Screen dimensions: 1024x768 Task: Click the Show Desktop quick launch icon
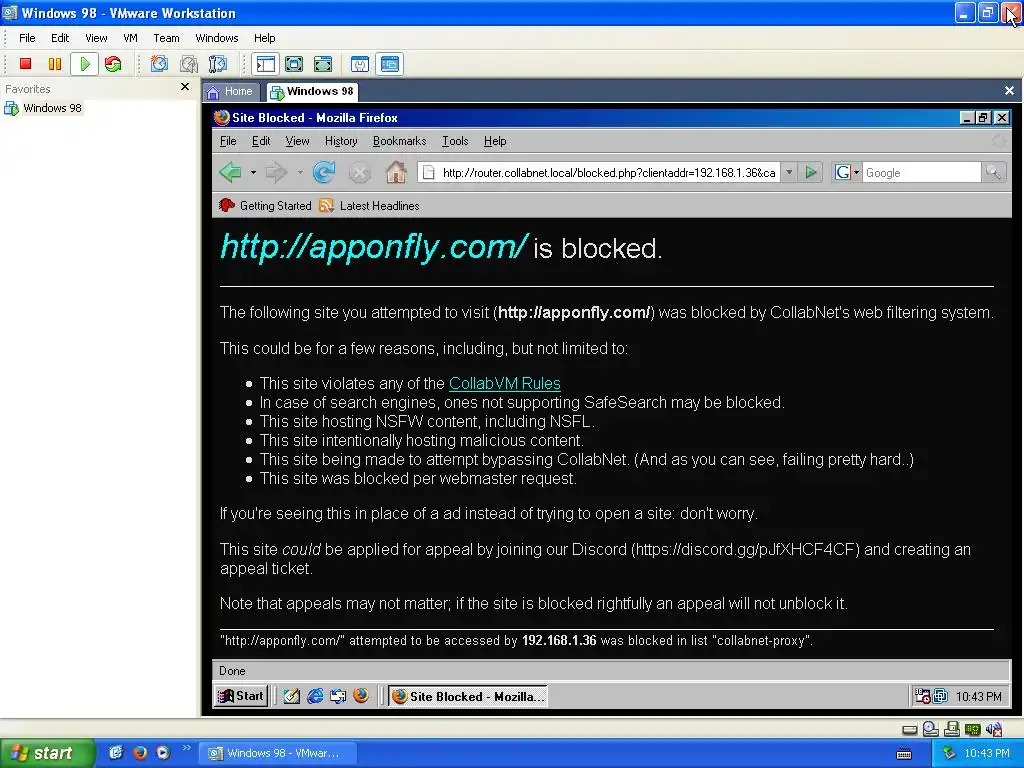[x=291, y=696]
